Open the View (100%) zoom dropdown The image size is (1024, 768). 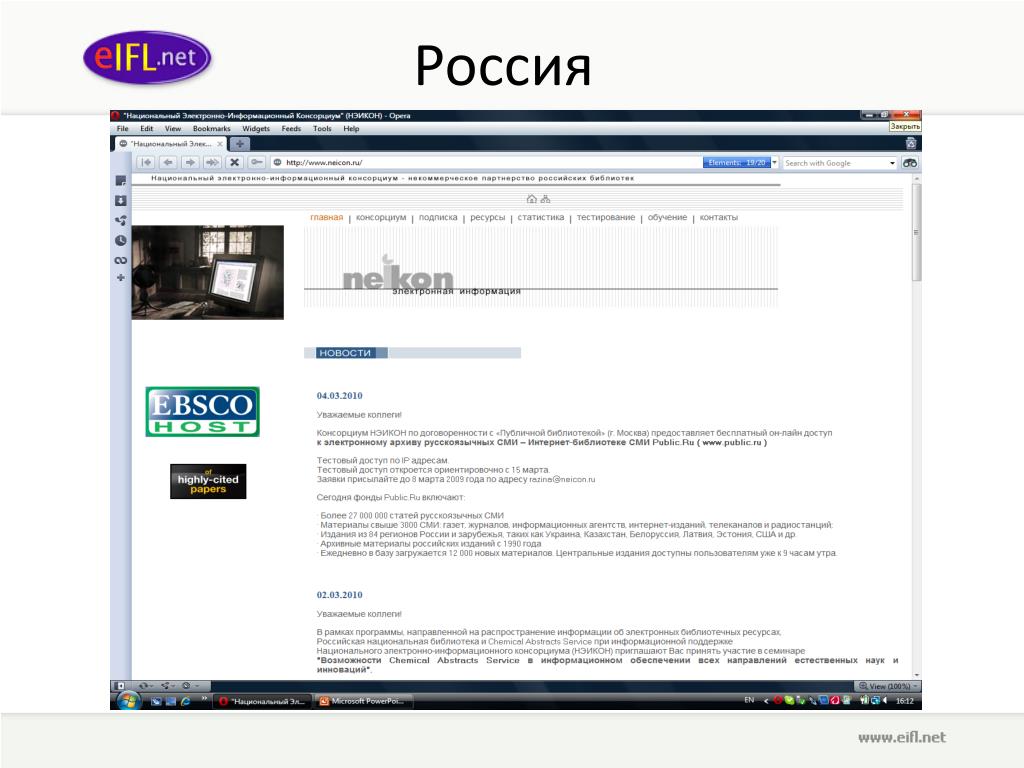tap(888, 686)
